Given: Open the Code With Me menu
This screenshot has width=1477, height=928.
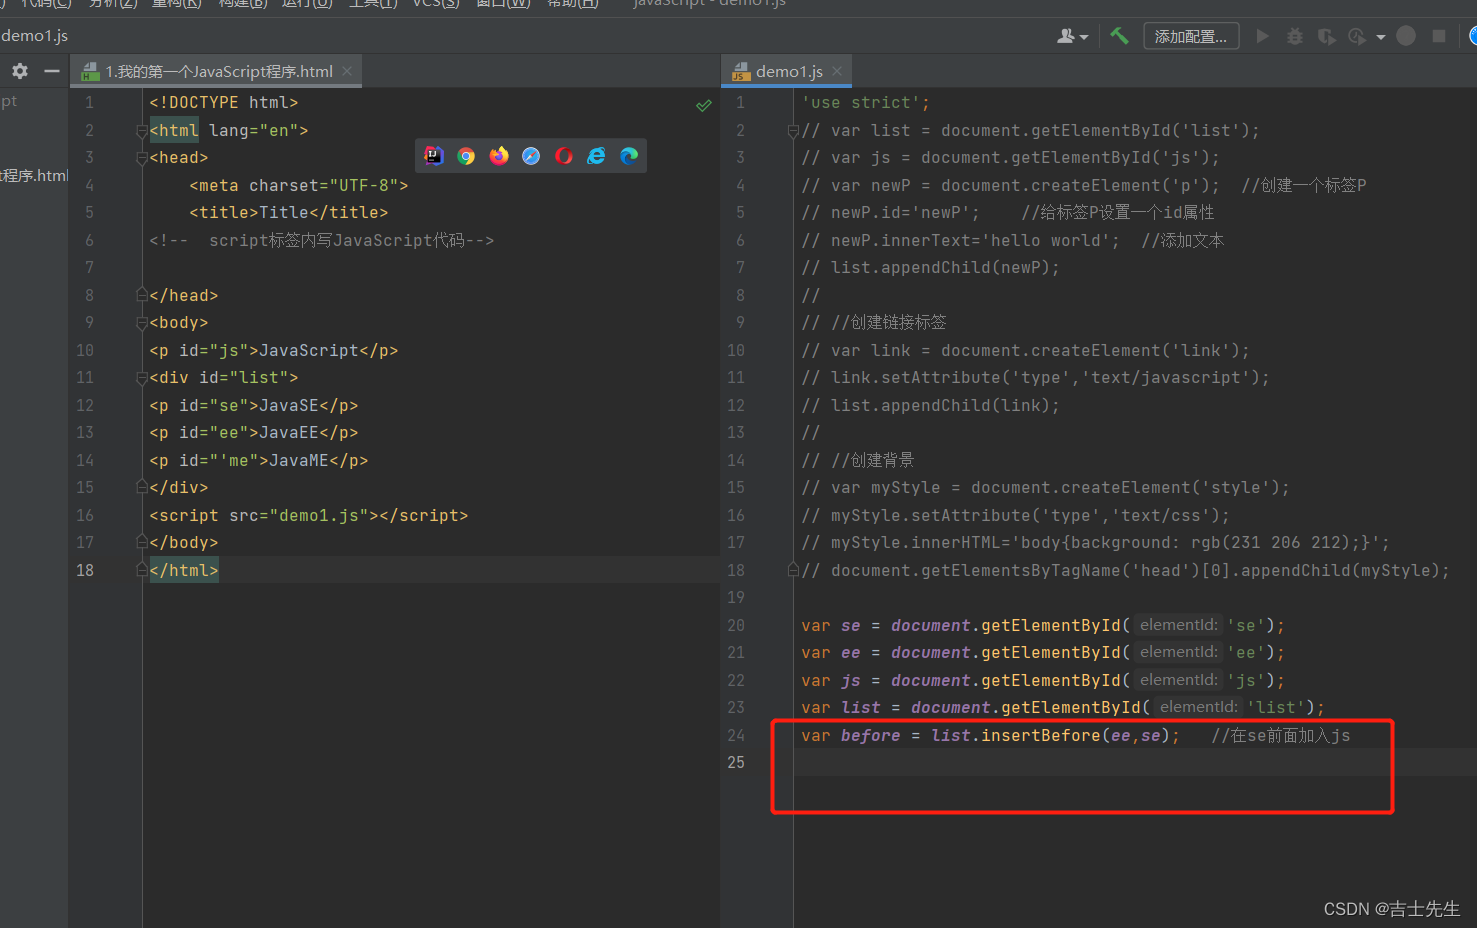Looking at the screenshot, I should [x=1072, y=36].
